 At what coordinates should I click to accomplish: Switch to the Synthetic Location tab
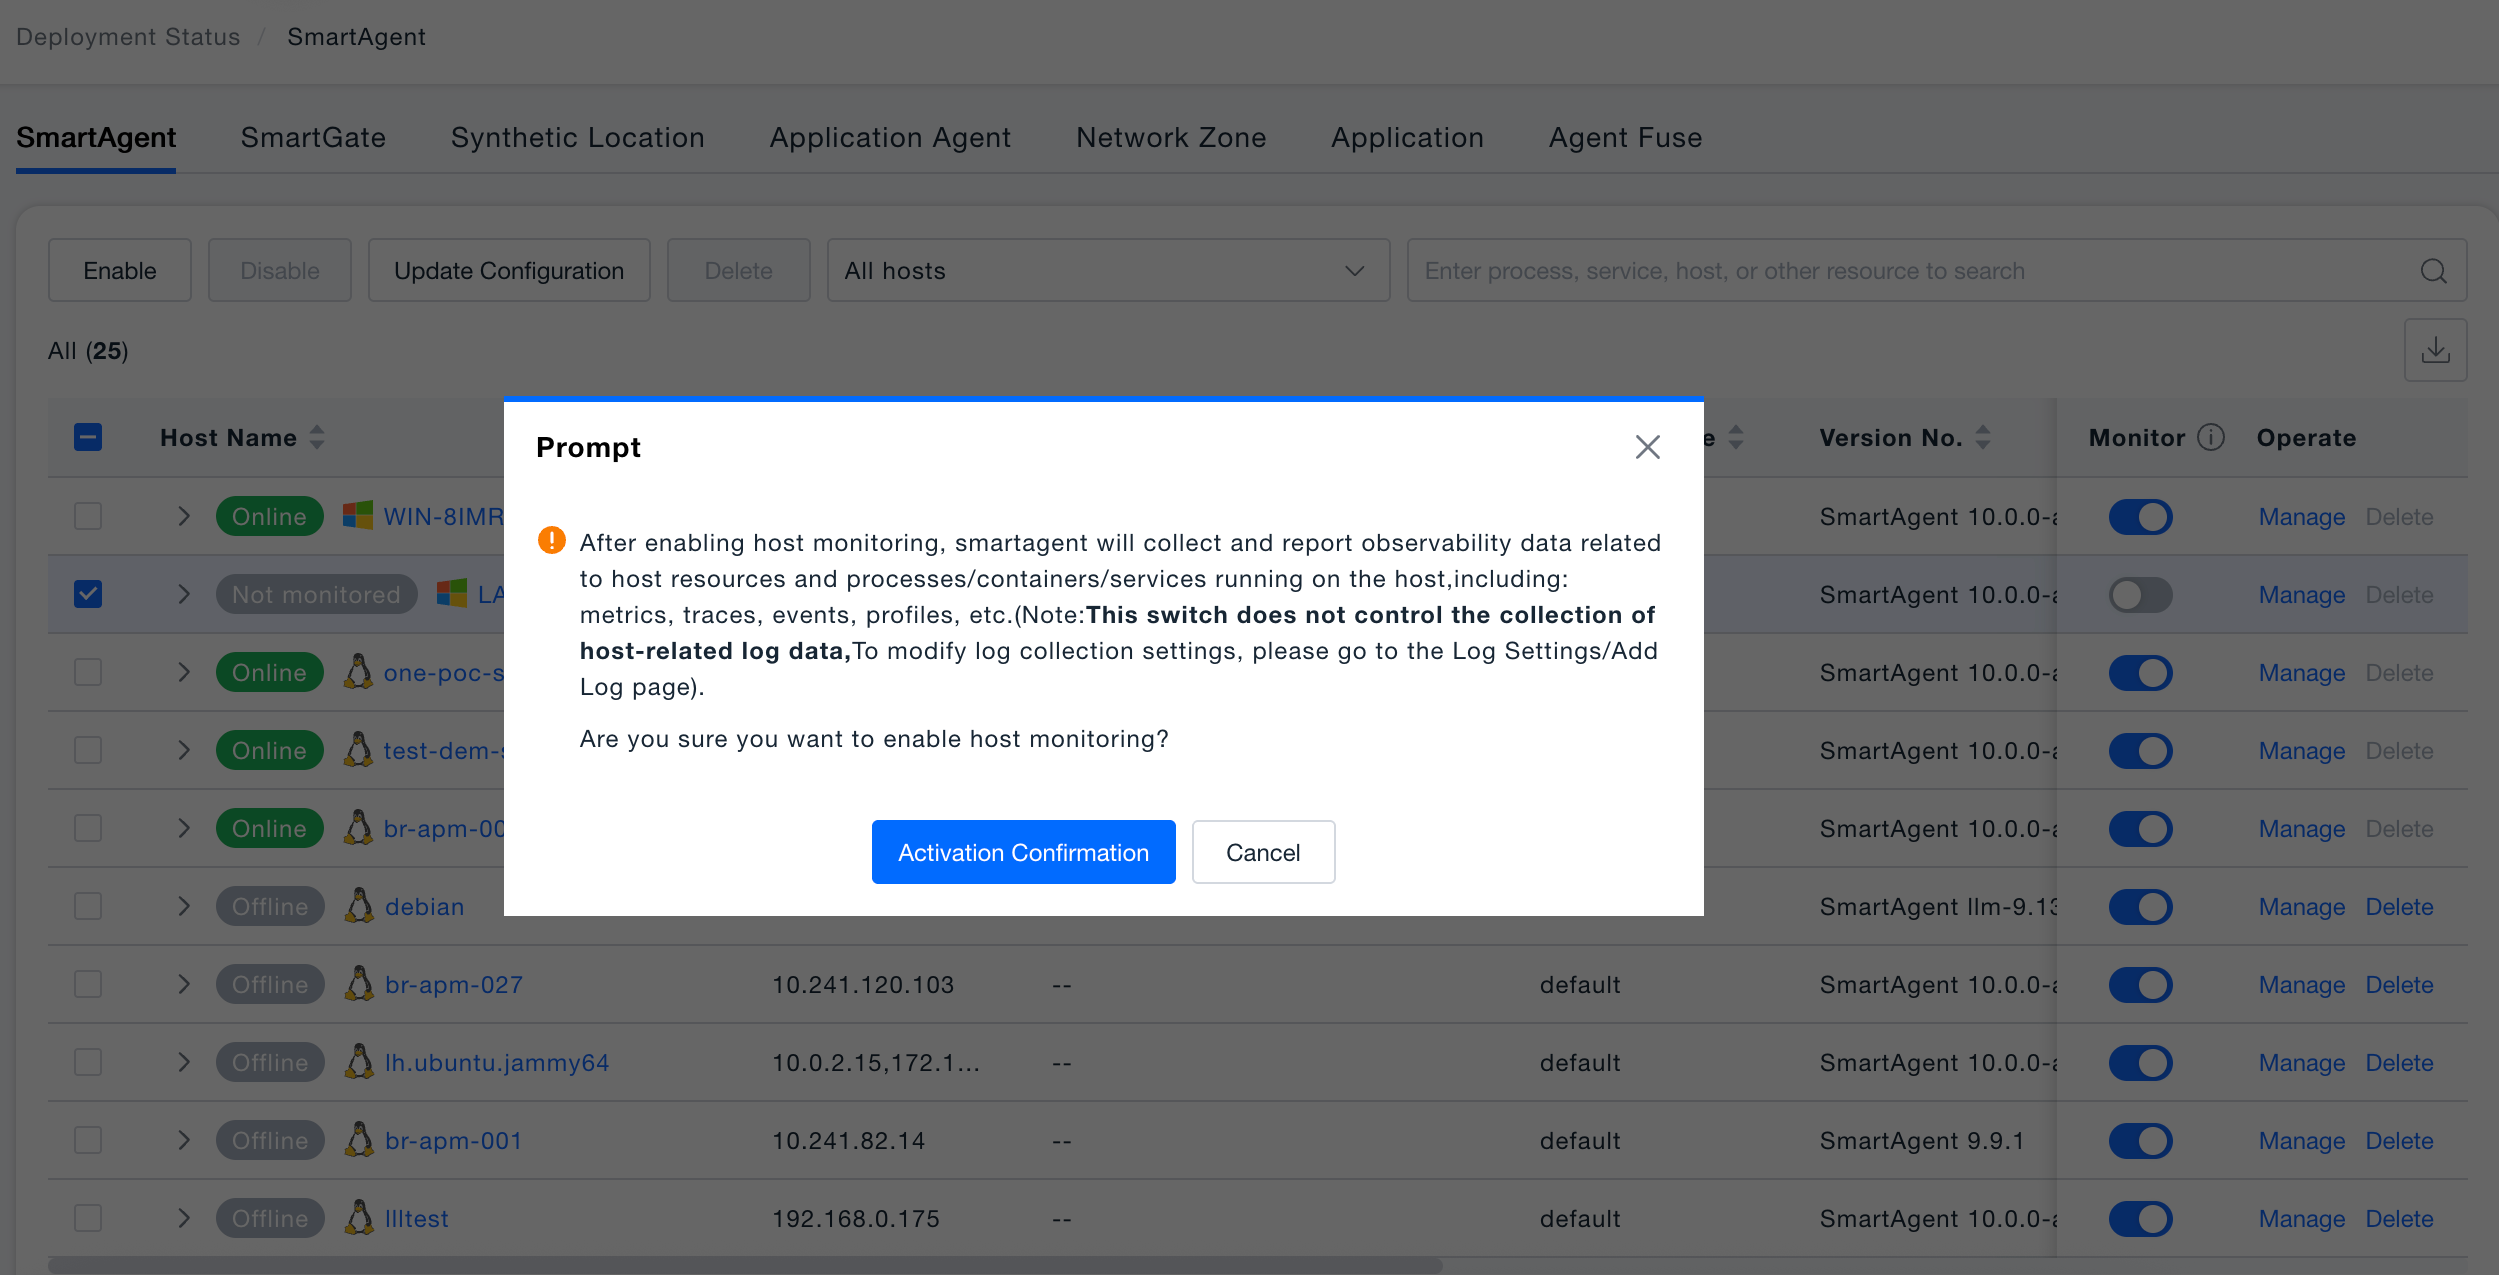[577, 137]
